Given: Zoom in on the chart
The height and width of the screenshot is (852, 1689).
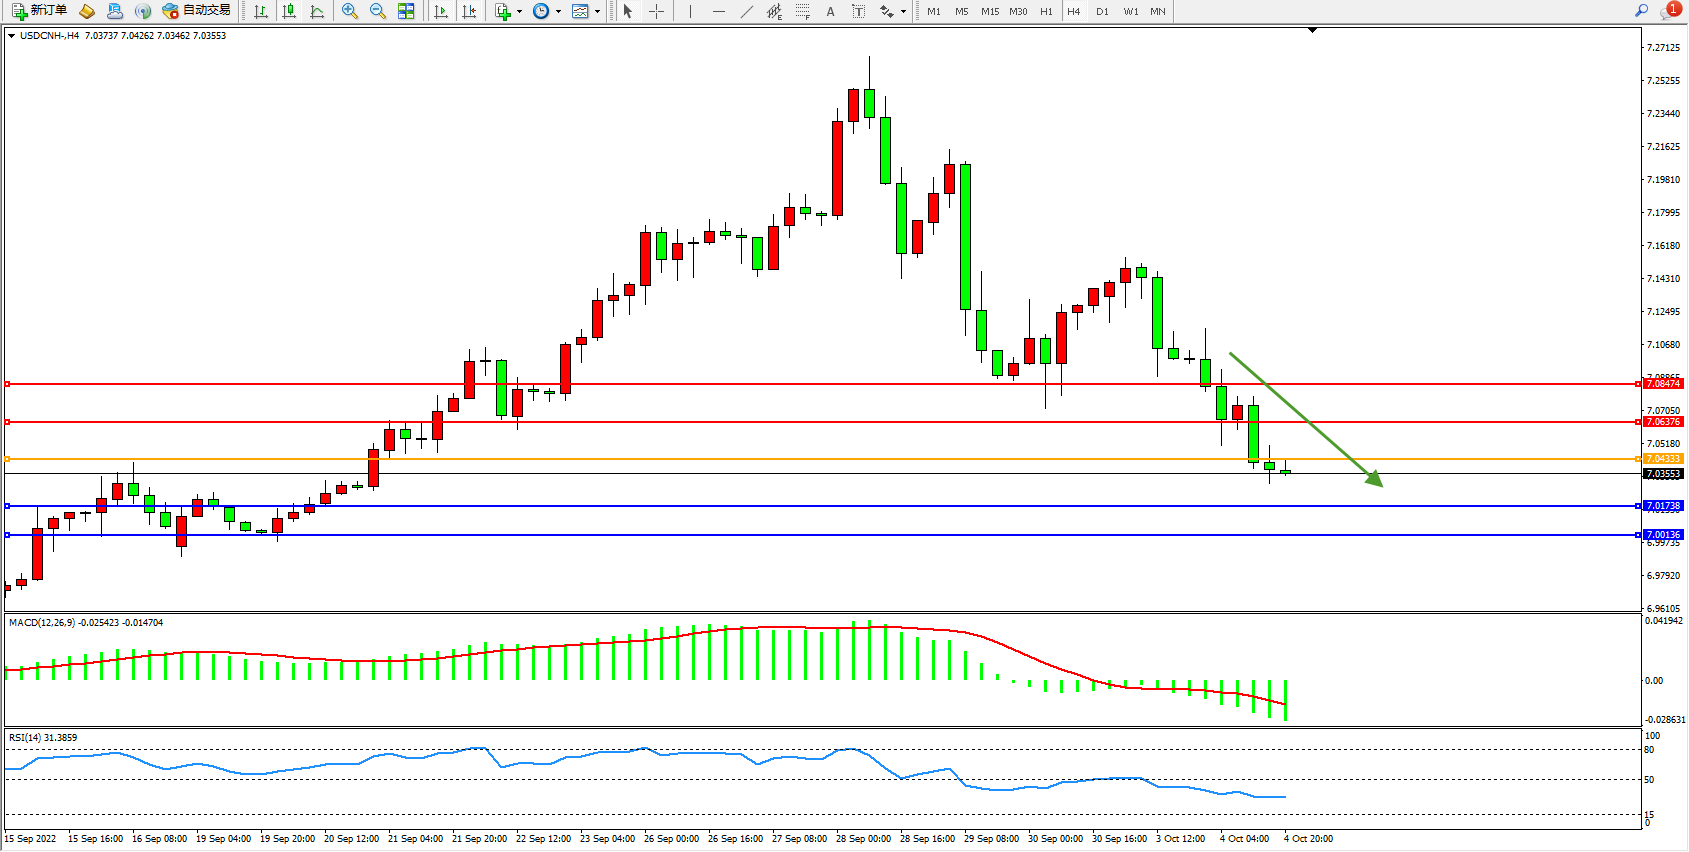Looking at the screenshot, I should [350, 11].
